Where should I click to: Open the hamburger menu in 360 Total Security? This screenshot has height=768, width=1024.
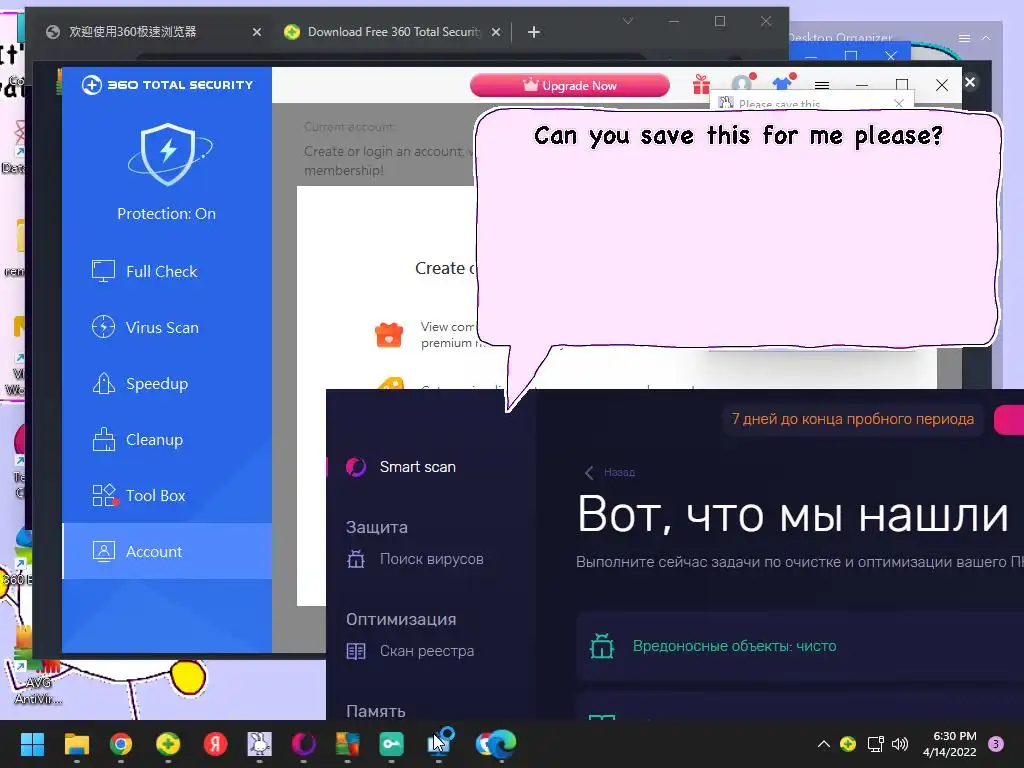[822, 86]
